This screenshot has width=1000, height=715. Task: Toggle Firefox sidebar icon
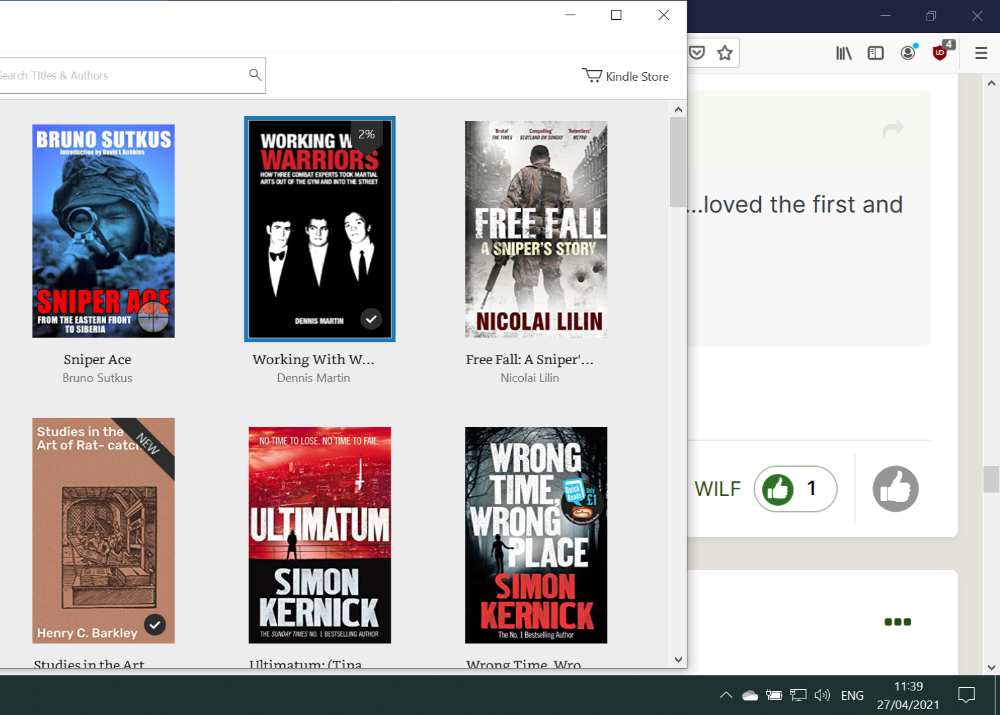(876, 53)
